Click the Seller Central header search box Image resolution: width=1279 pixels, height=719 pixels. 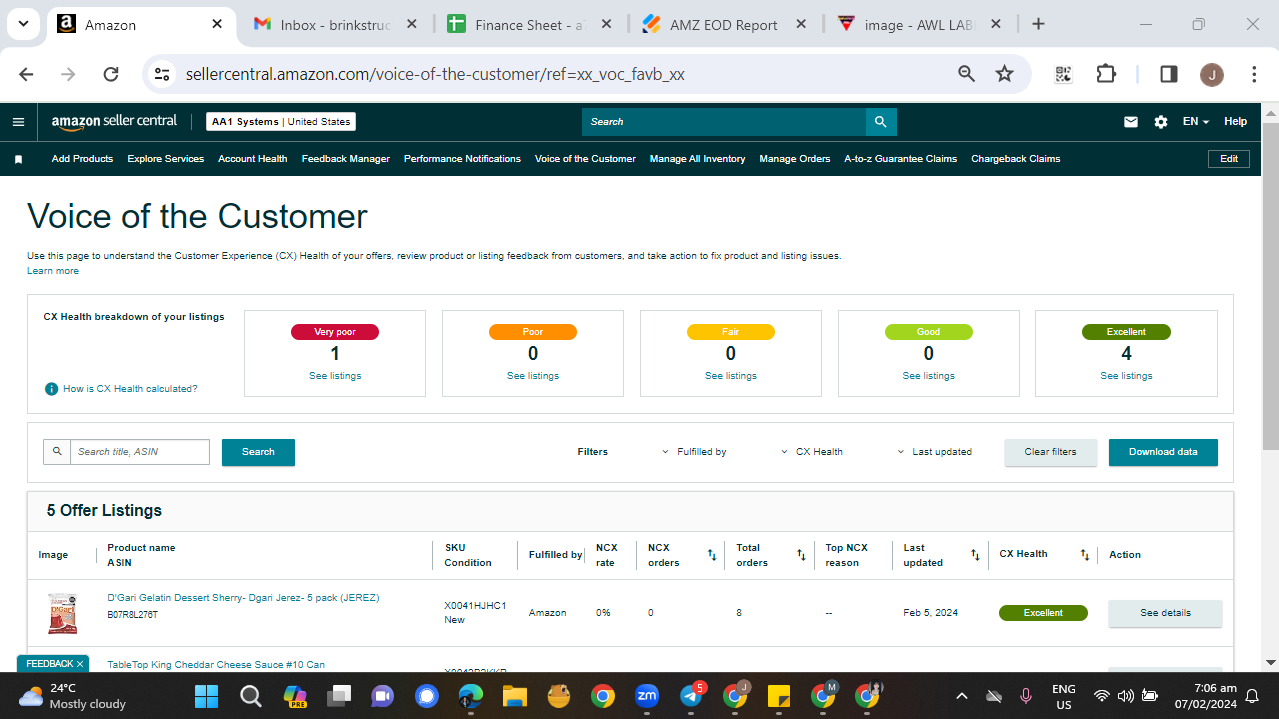(724, 122)
